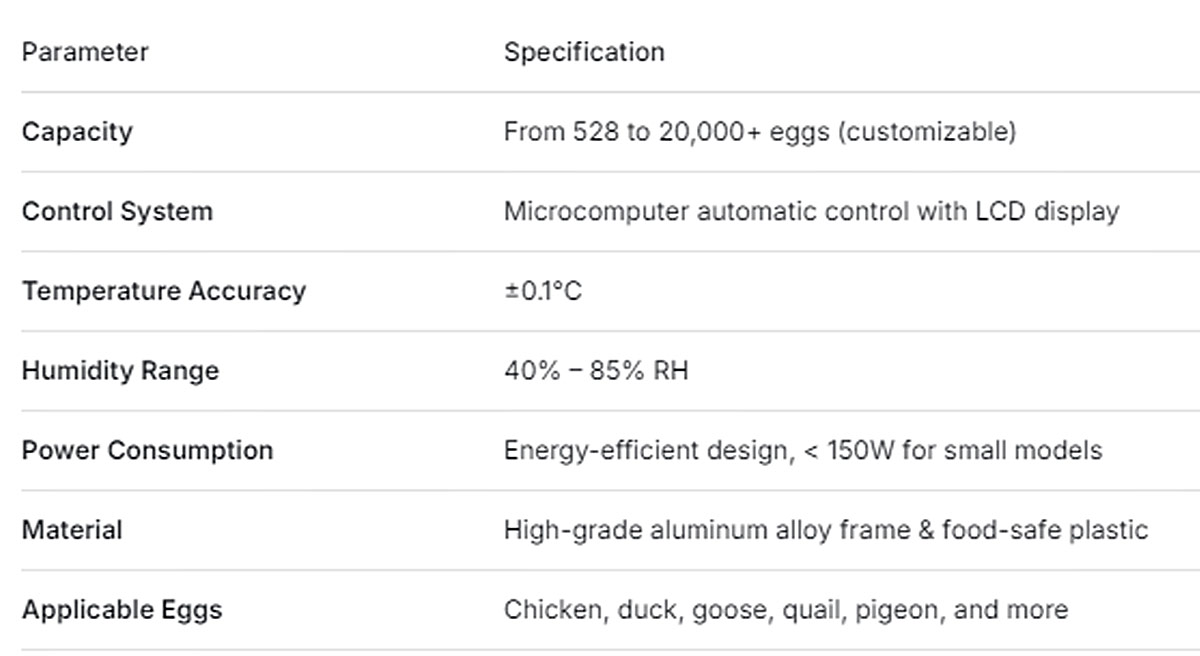Image resolution: width=1200 pixels, height=656 pixels.
Task: Click the Material row label
Action: tap(72, 530)
